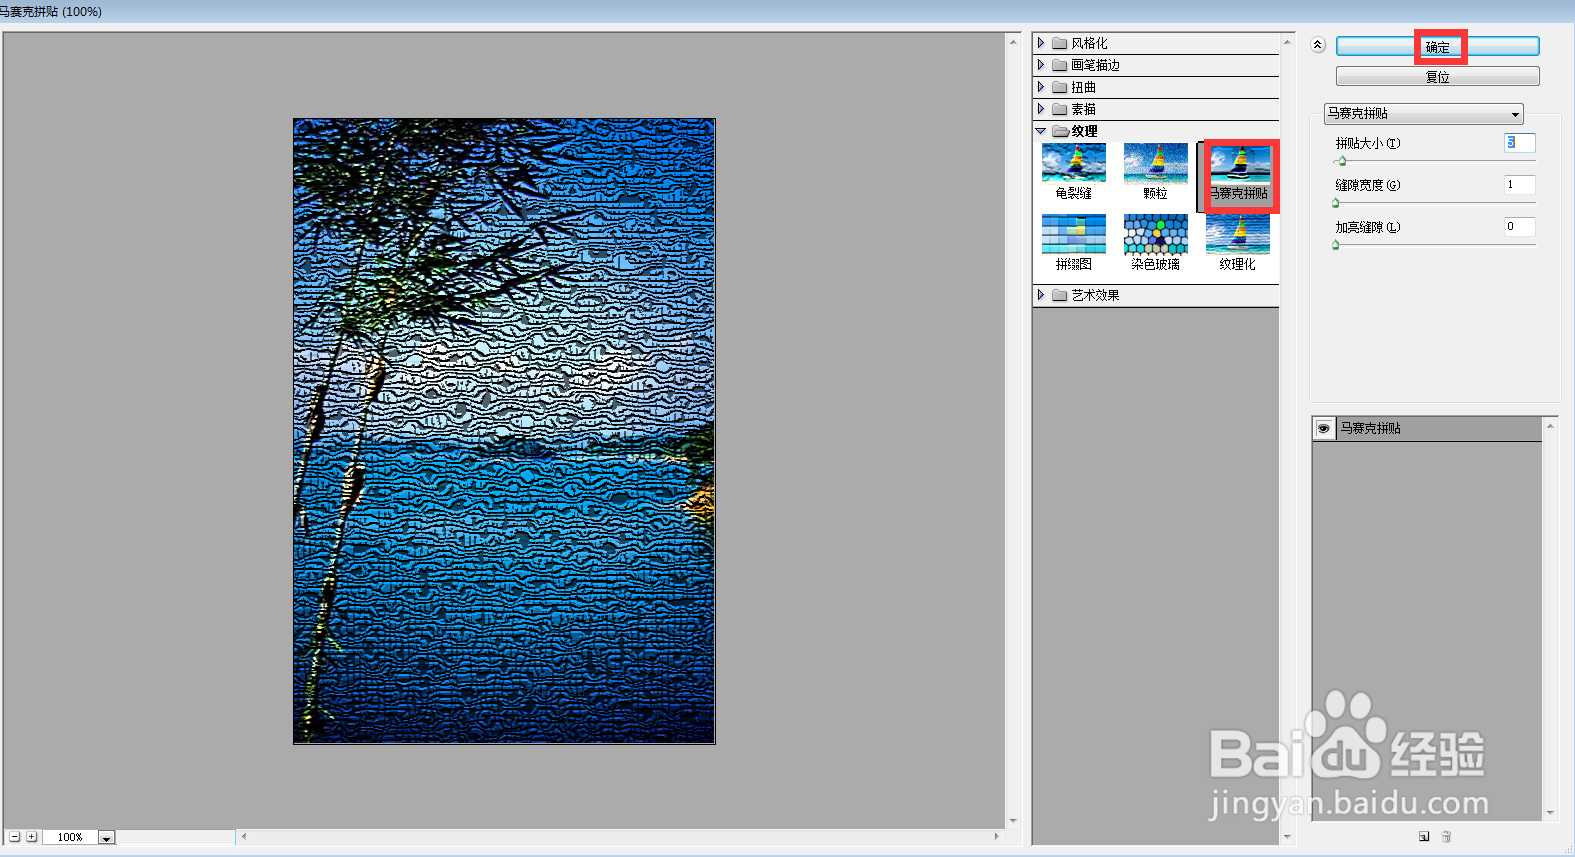Expand the 扭曲 filter folder
This screenshot has width=1575, height=857.
click(x=1041, y=87)
